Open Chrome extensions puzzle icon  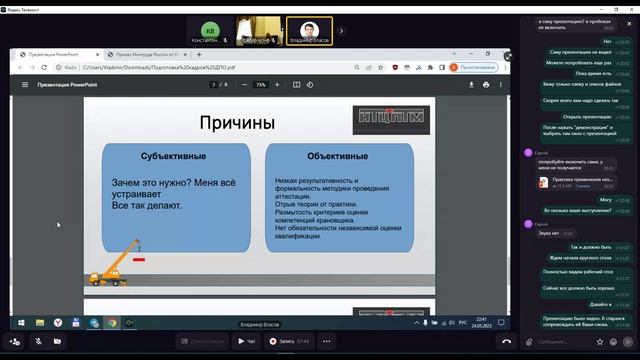coord(430,67)
